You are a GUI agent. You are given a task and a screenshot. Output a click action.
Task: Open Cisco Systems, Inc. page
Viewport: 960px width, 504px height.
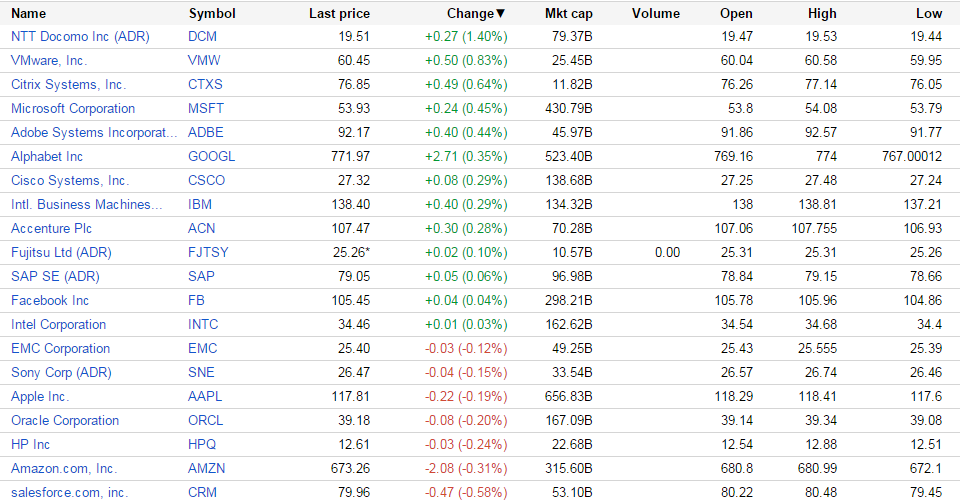point(70,180)
